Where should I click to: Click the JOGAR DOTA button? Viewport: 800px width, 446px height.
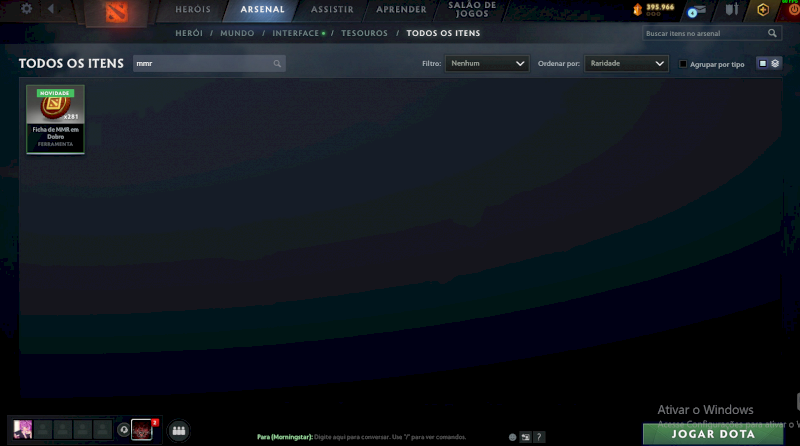pyautogui.click(x=713, y=434)
